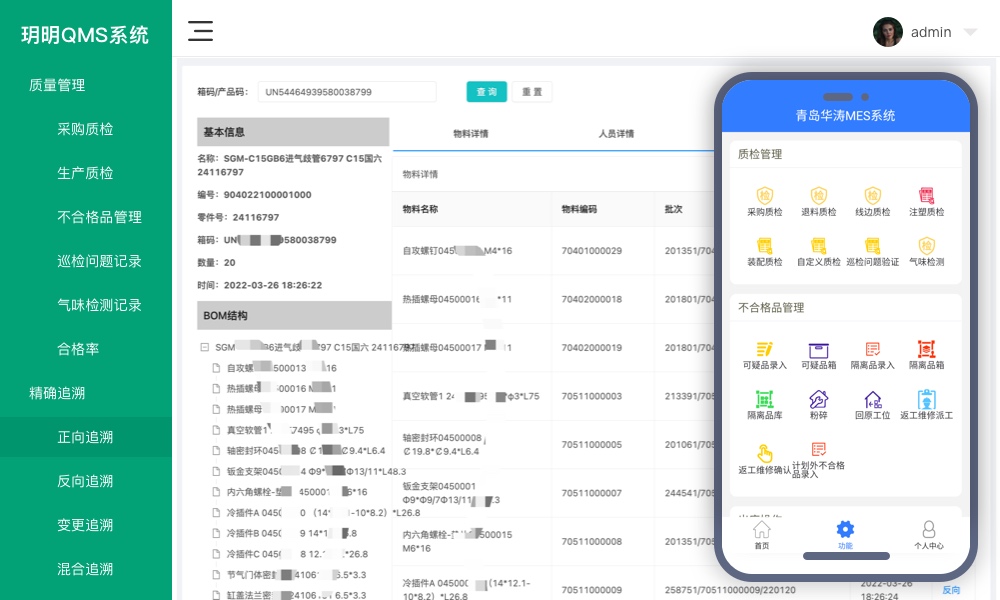Viewport: 1000px width, 600px height.
Task: Tap the green 隔离品库 icon
Action: point(764,400)
